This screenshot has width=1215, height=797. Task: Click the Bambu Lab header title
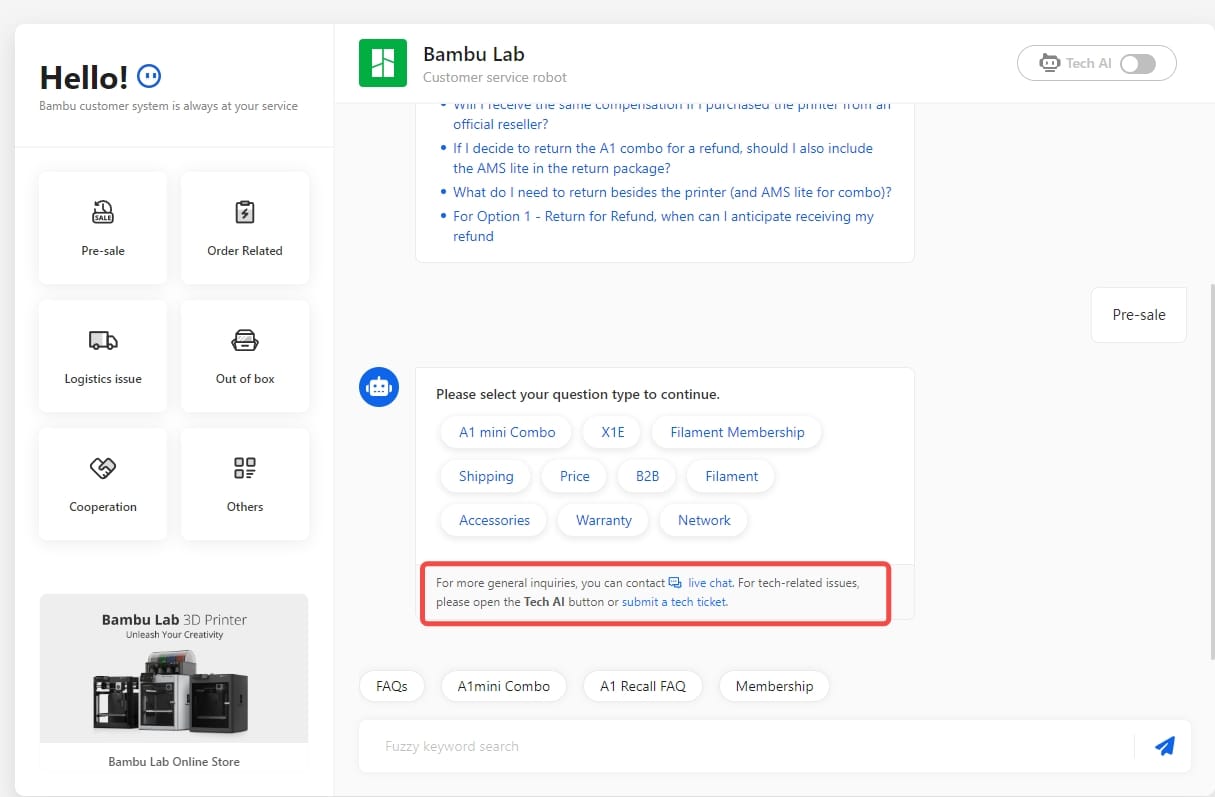coord(474,54)
